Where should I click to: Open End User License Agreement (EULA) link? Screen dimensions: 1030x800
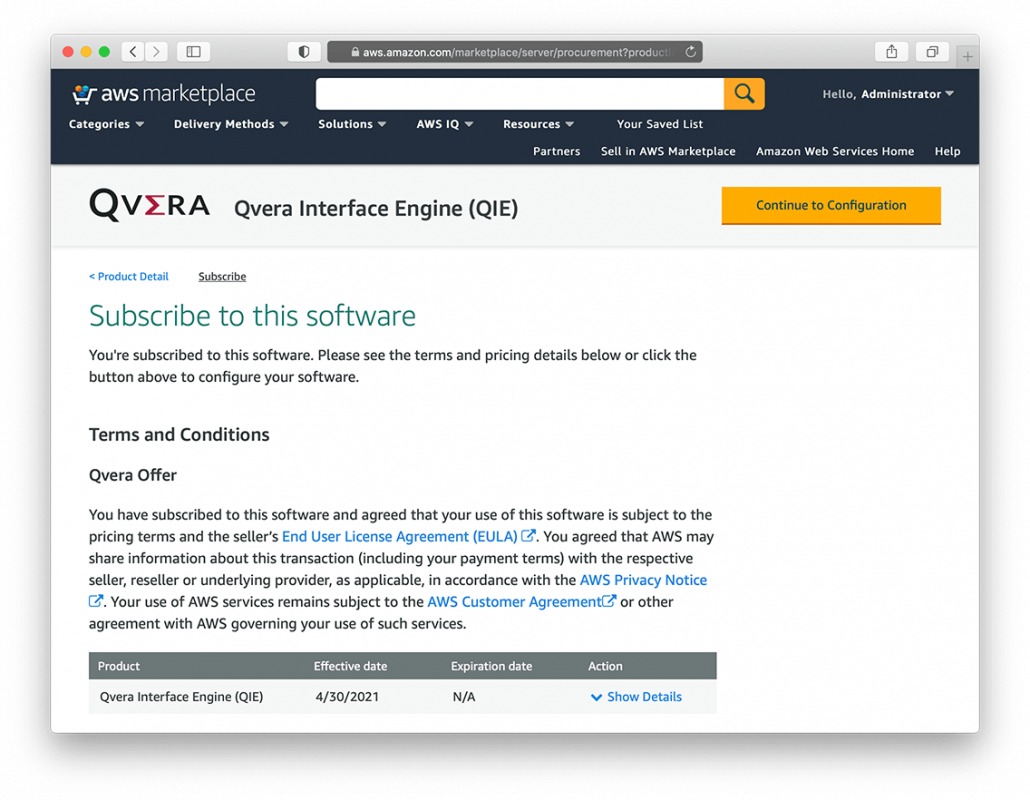tap(399, 537)
